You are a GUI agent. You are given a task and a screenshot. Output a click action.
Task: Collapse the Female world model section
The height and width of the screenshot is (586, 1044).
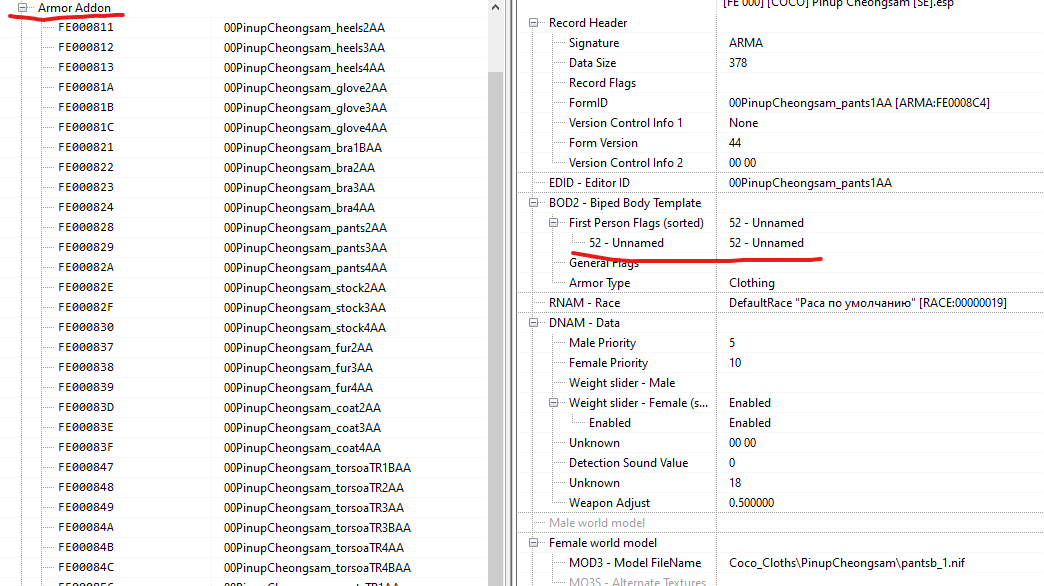coord(533,543)
